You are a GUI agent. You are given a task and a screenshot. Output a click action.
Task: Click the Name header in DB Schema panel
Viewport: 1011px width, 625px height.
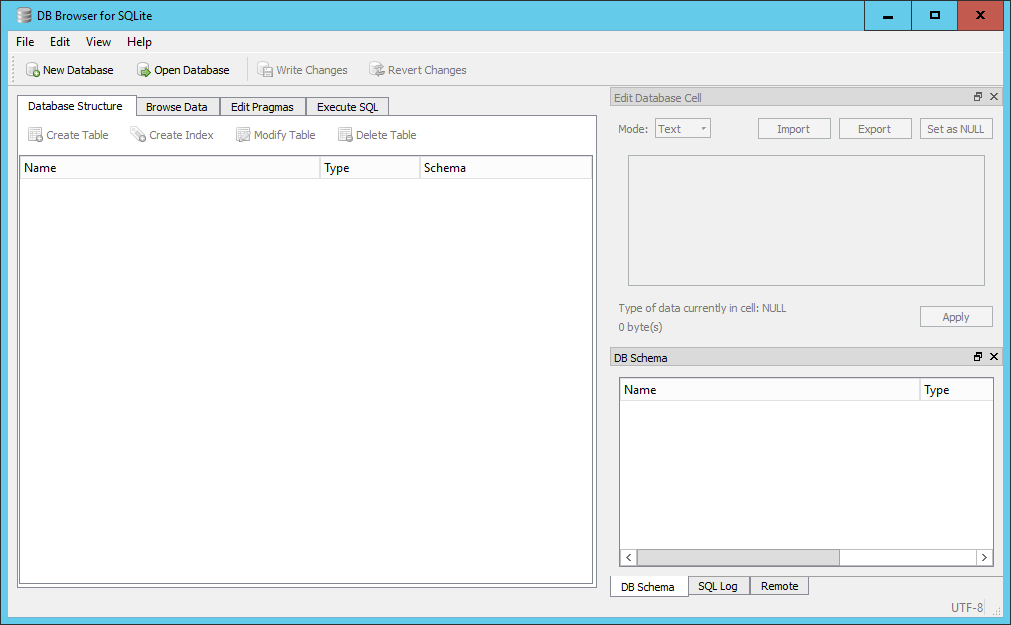(x=770, y=390)
